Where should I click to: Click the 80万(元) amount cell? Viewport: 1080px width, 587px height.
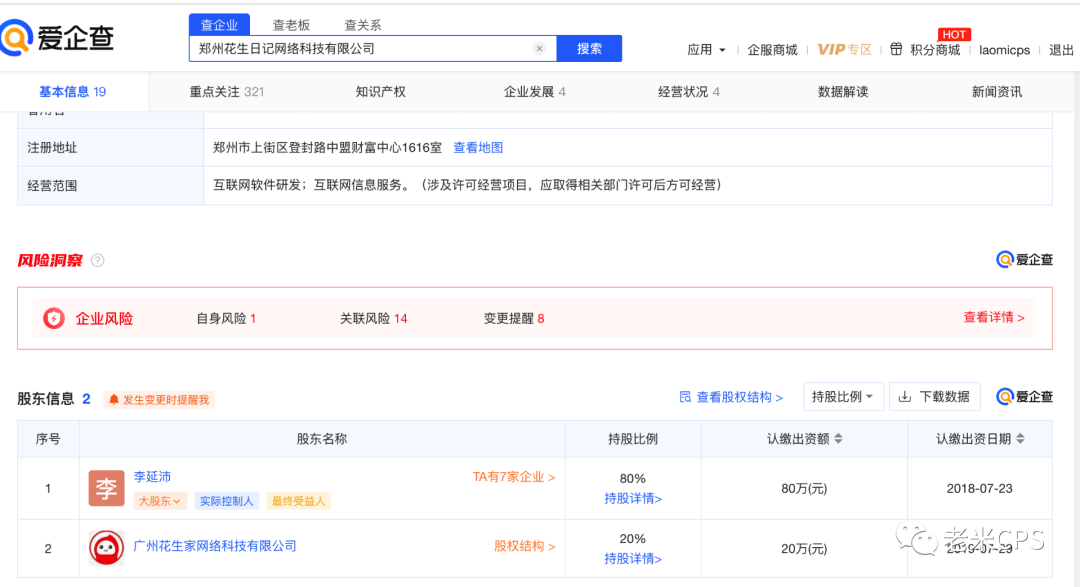[x=804, y=488]
